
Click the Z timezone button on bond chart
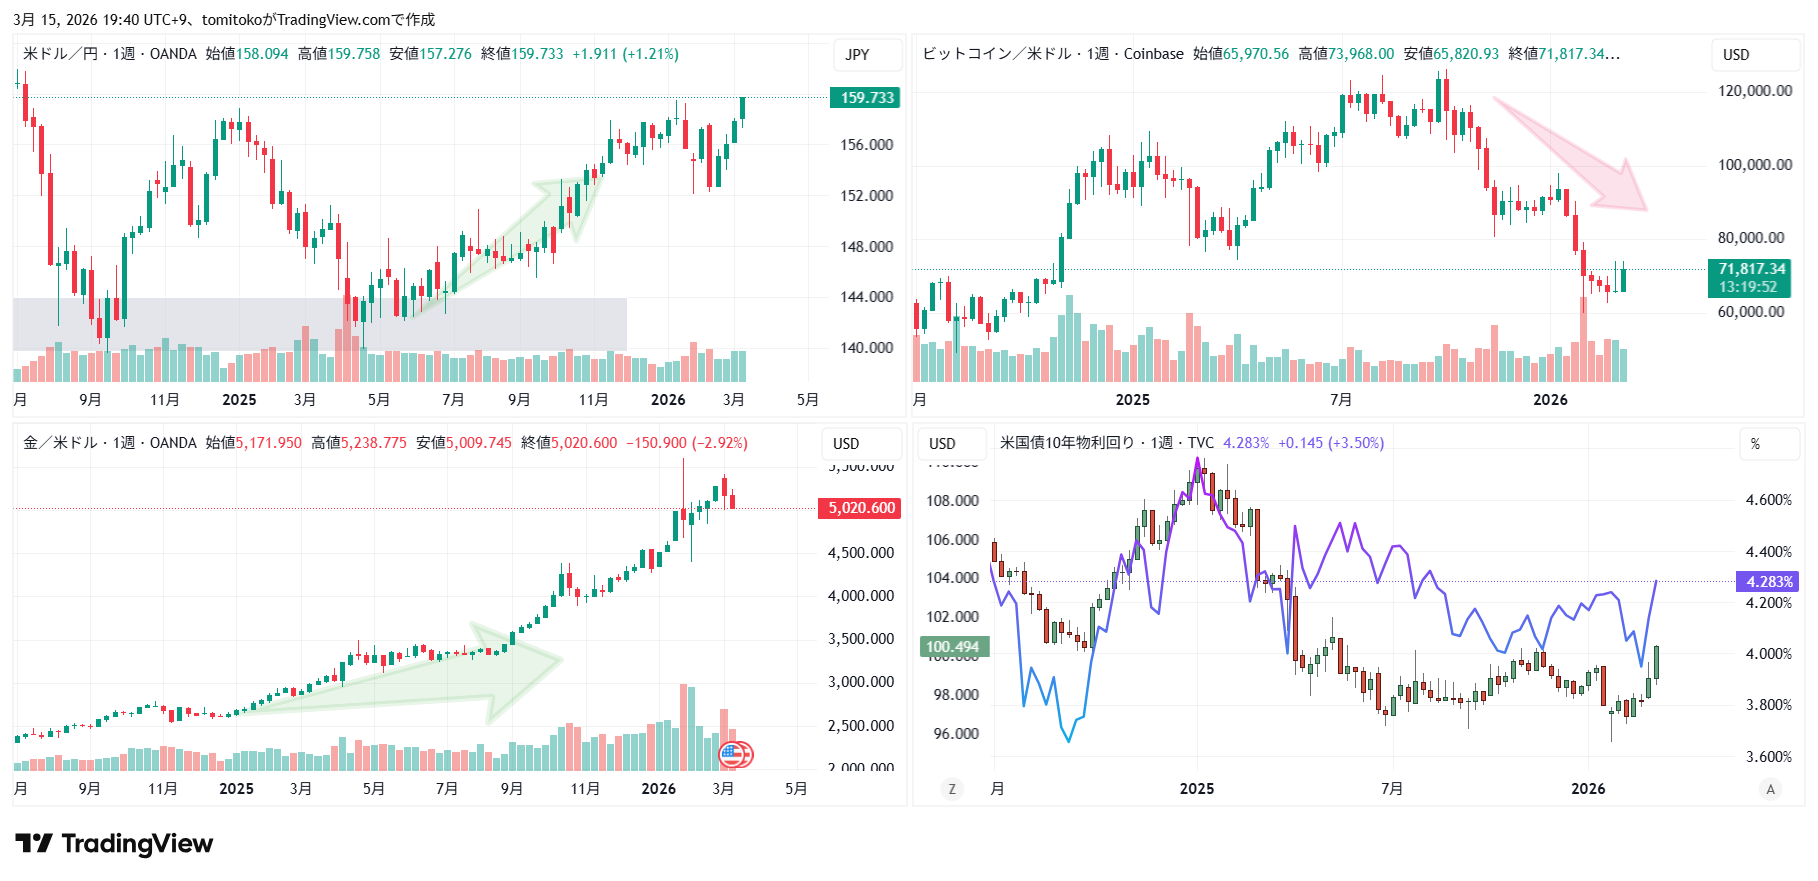coord(951,789)
